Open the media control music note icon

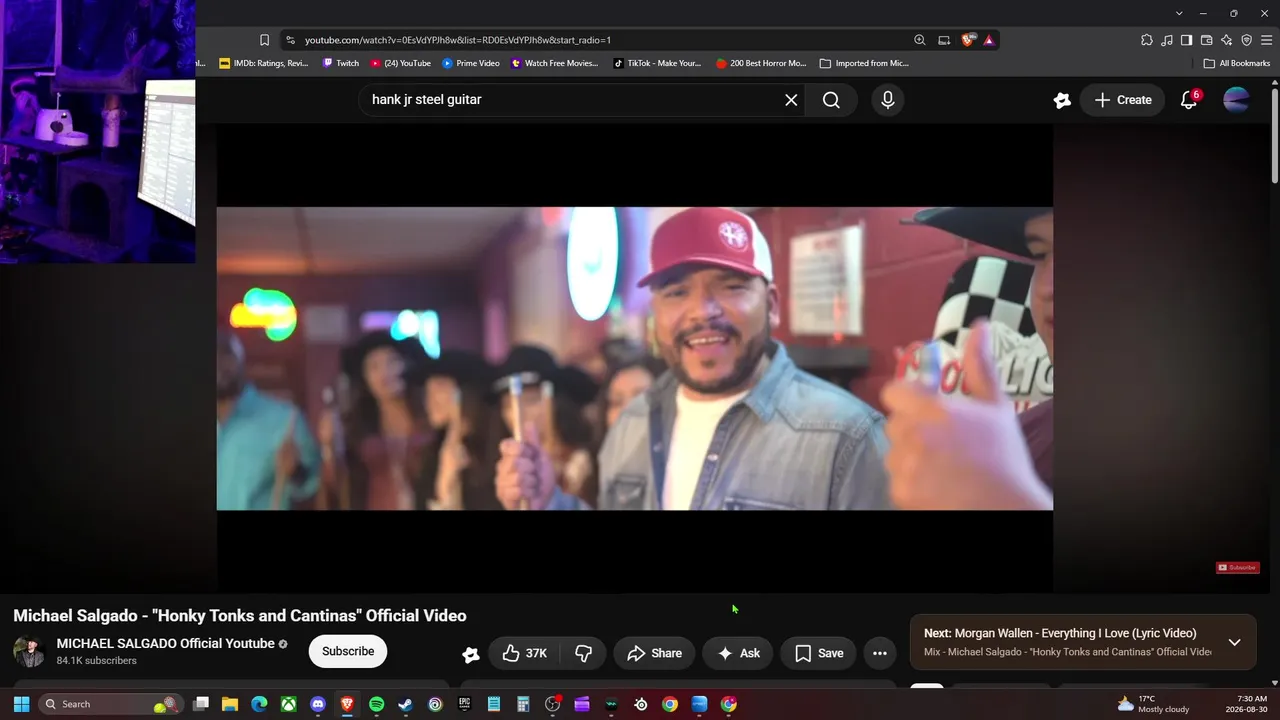[x=1167, y=40]
